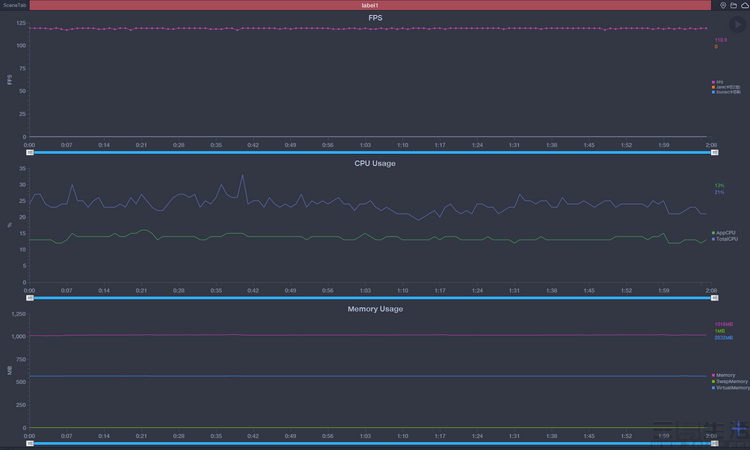Click the FPS chart left range slider handle
The image size is (750, 450).
[x=30, y=153]
